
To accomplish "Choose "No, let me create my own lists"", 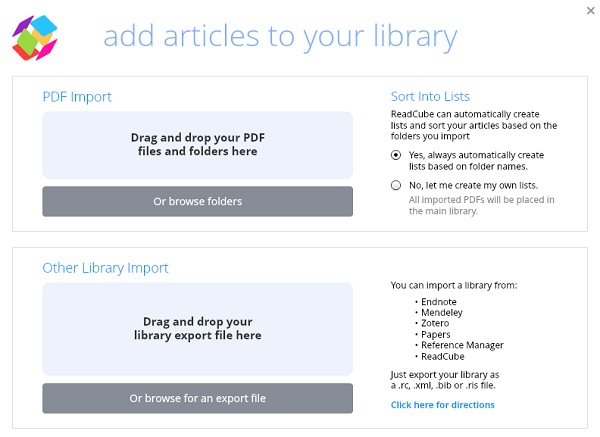I will pyautogui.click(x=397, y=186).
